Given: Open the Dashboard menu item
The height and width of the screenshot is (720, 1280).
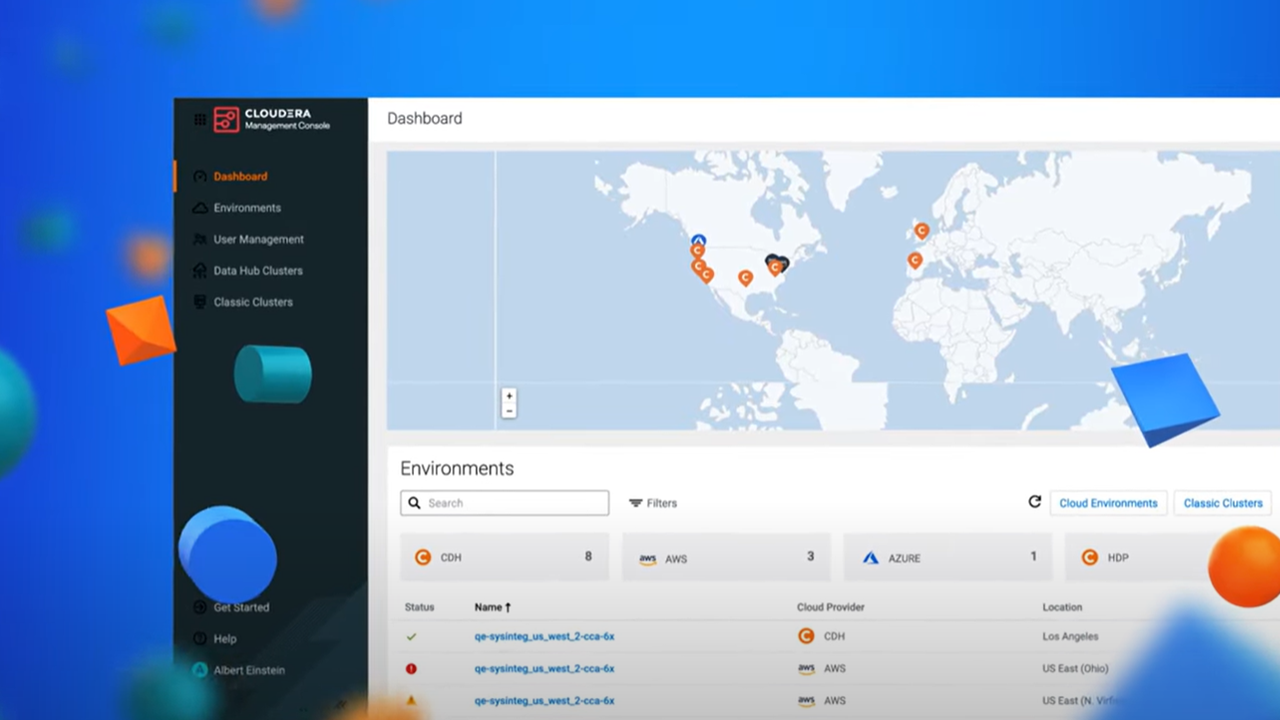Looking at the screenshot, I should pyautogui.click(x=240, y=176).
